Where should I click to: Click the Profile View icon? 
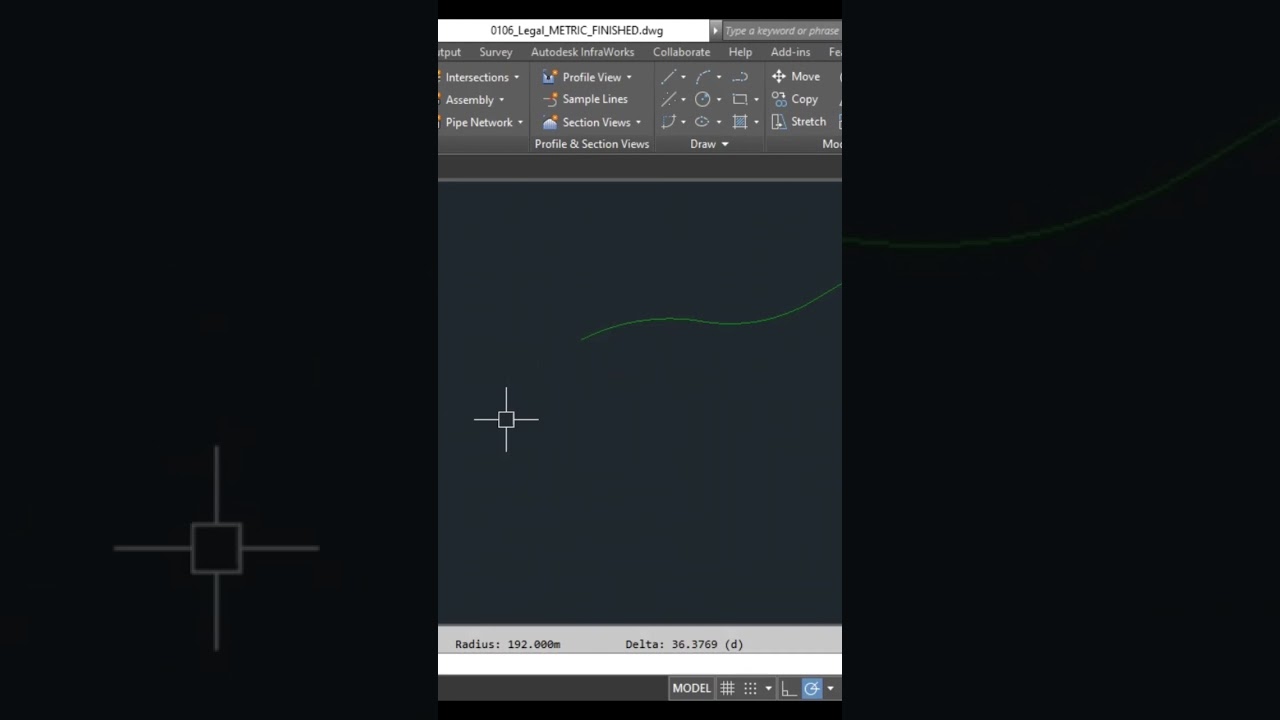click(550, 77)
